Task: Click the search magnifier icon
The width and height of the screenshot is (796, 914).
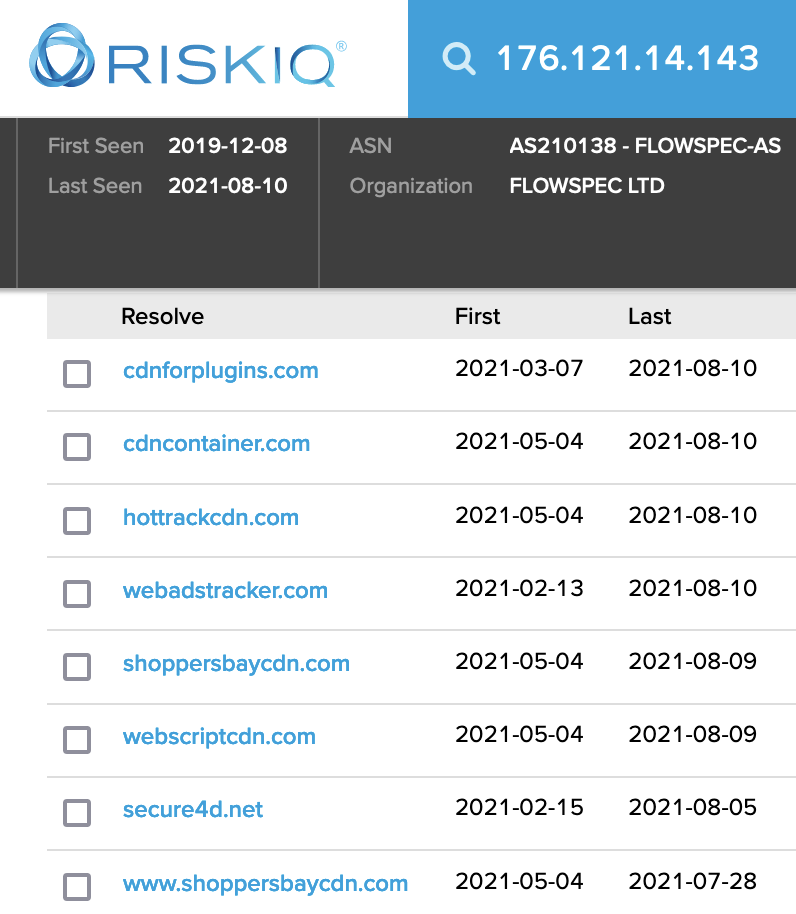Action: (459, 59)
